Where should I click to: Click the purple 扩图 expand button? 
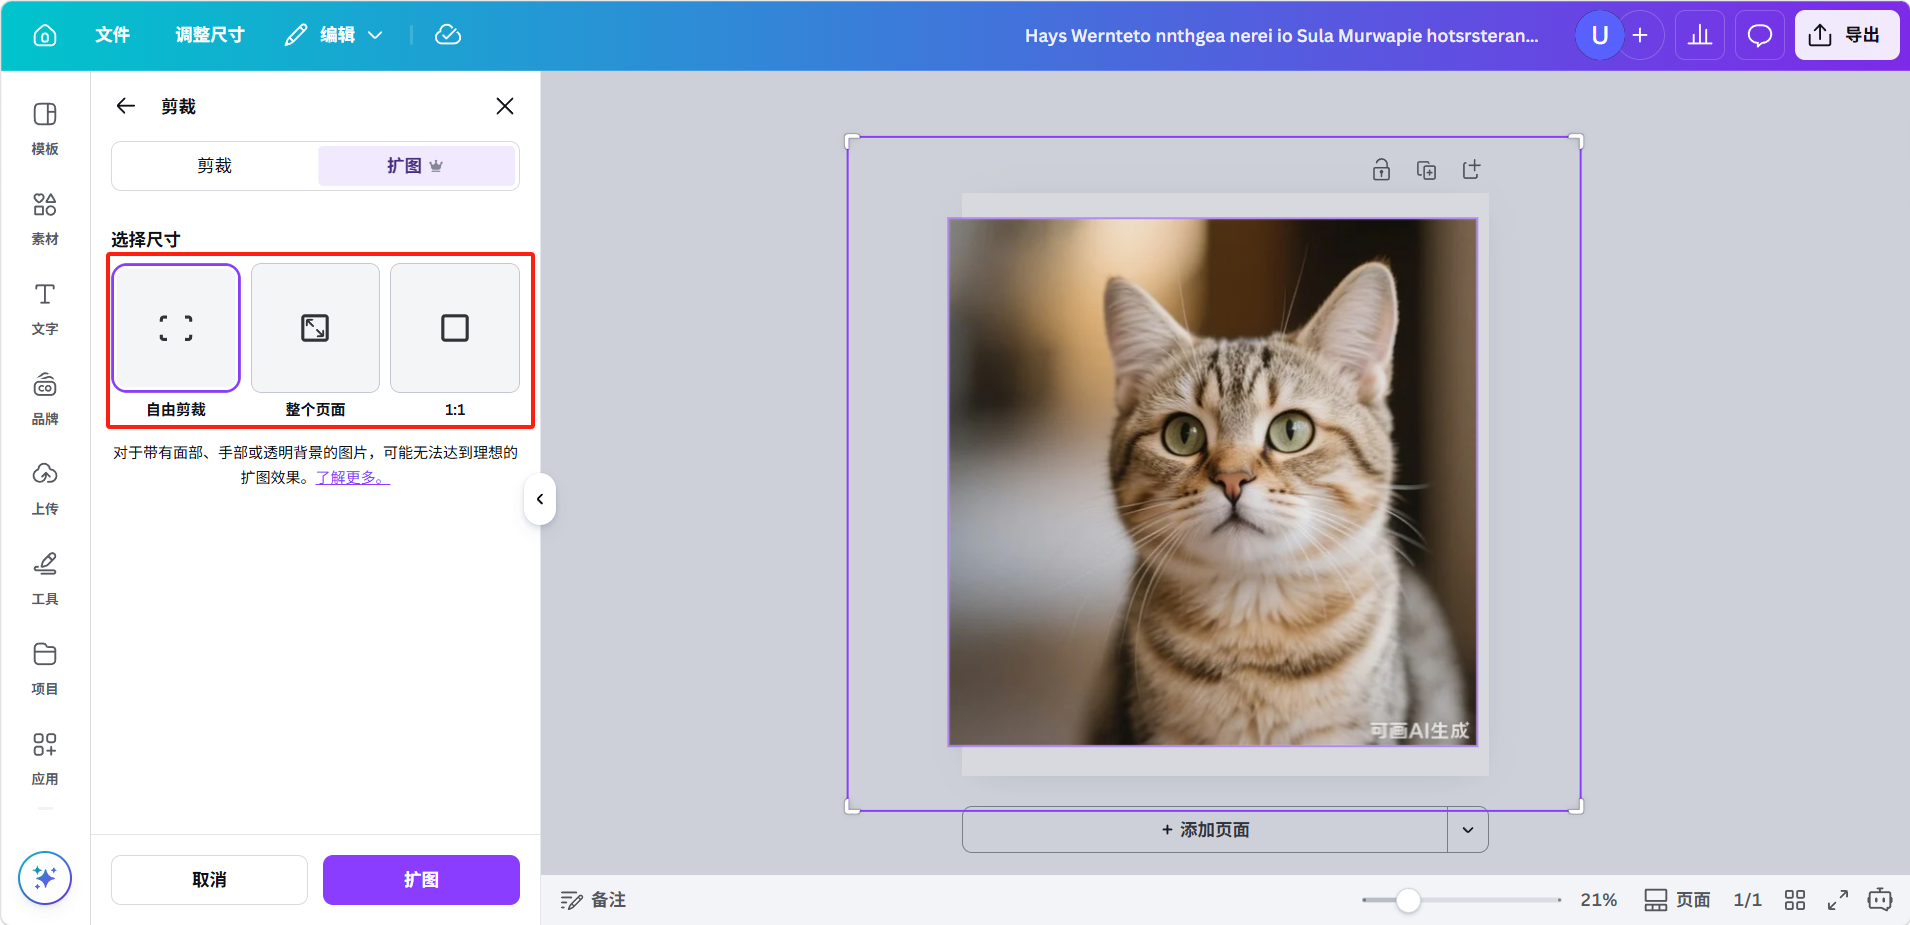[421, 880]
